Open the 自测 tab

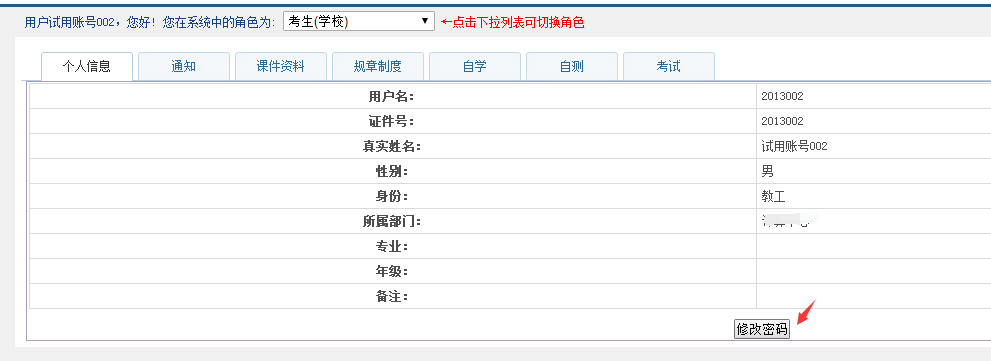572,66
